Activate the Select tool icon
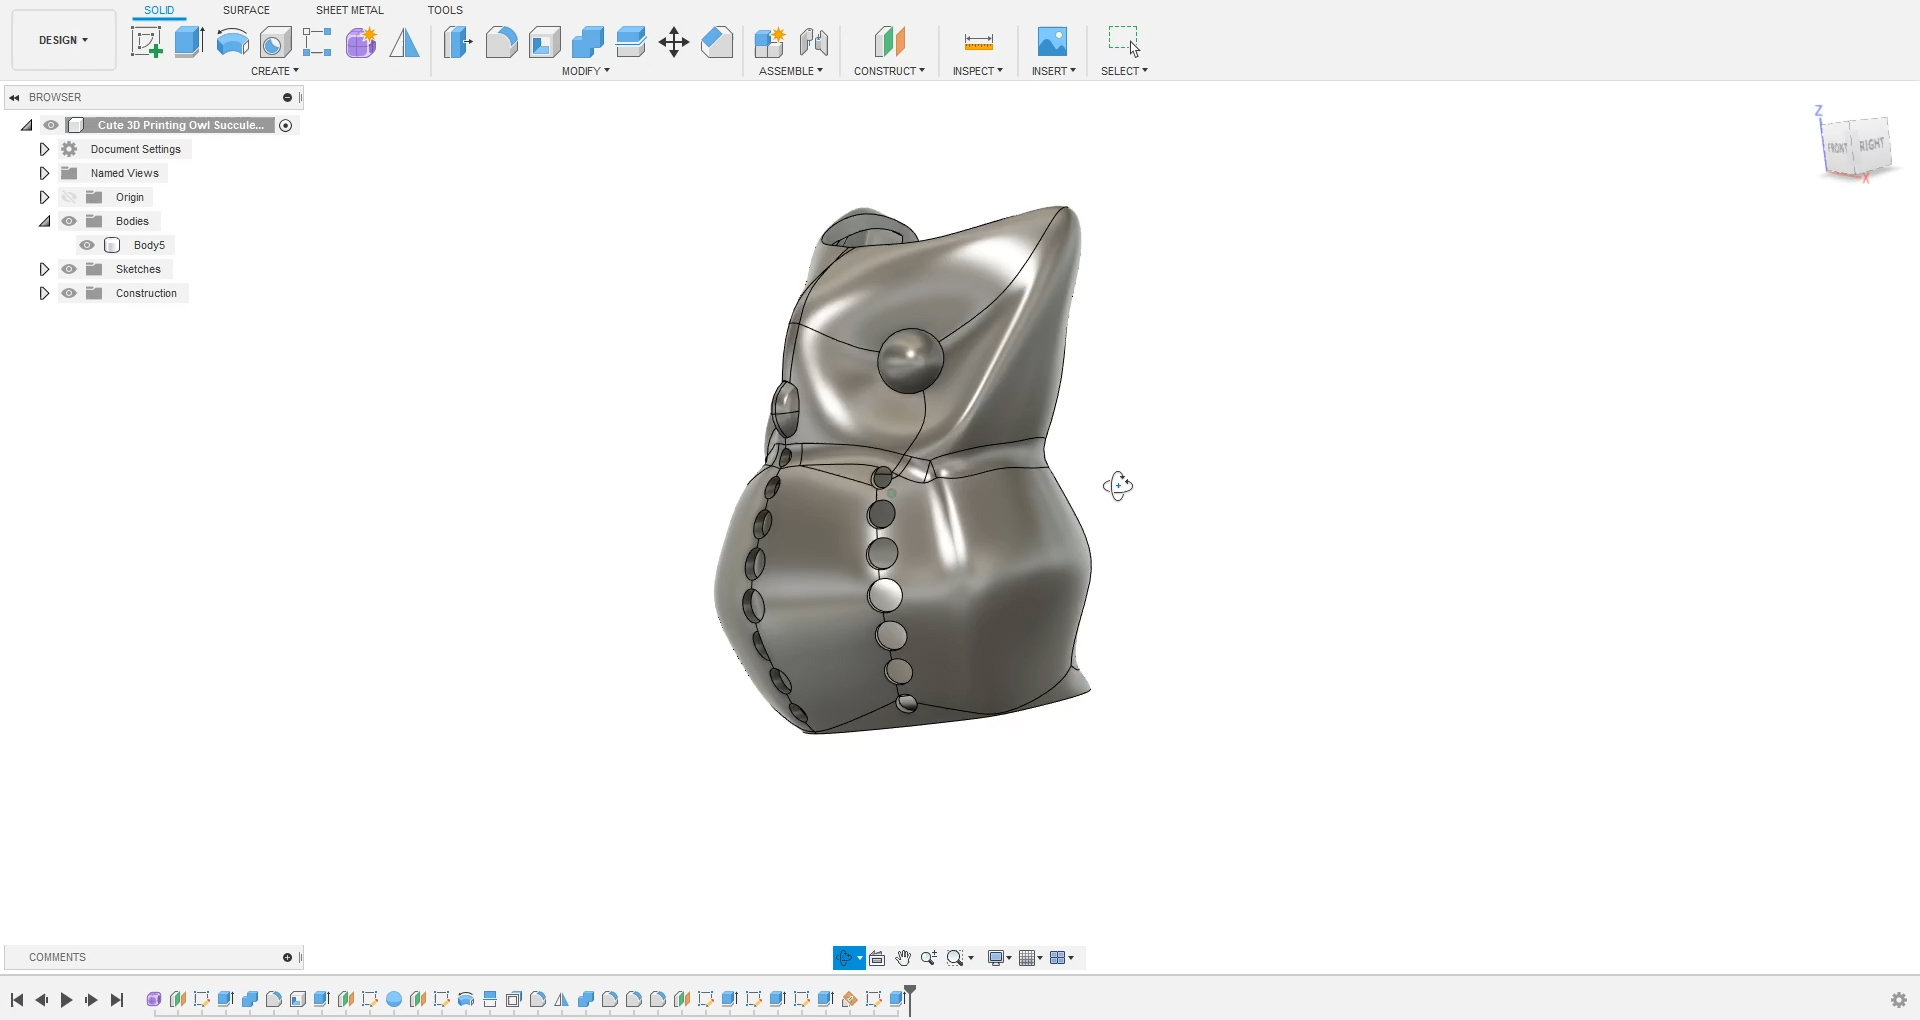 1124,42
